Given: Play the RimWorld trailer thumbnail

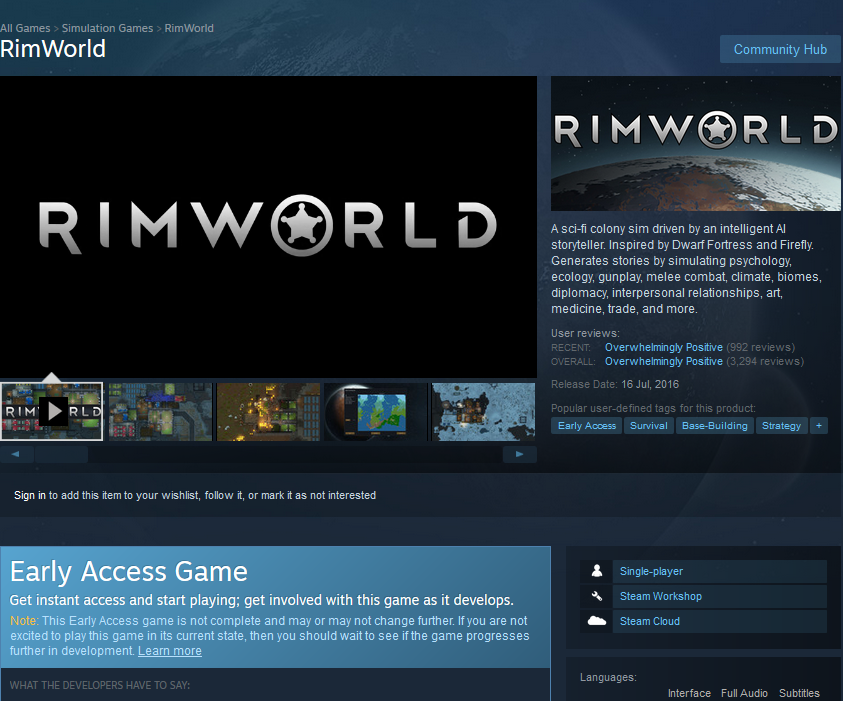Looking at the screenshot, I should pyautogui.click(x=52, y=412).
